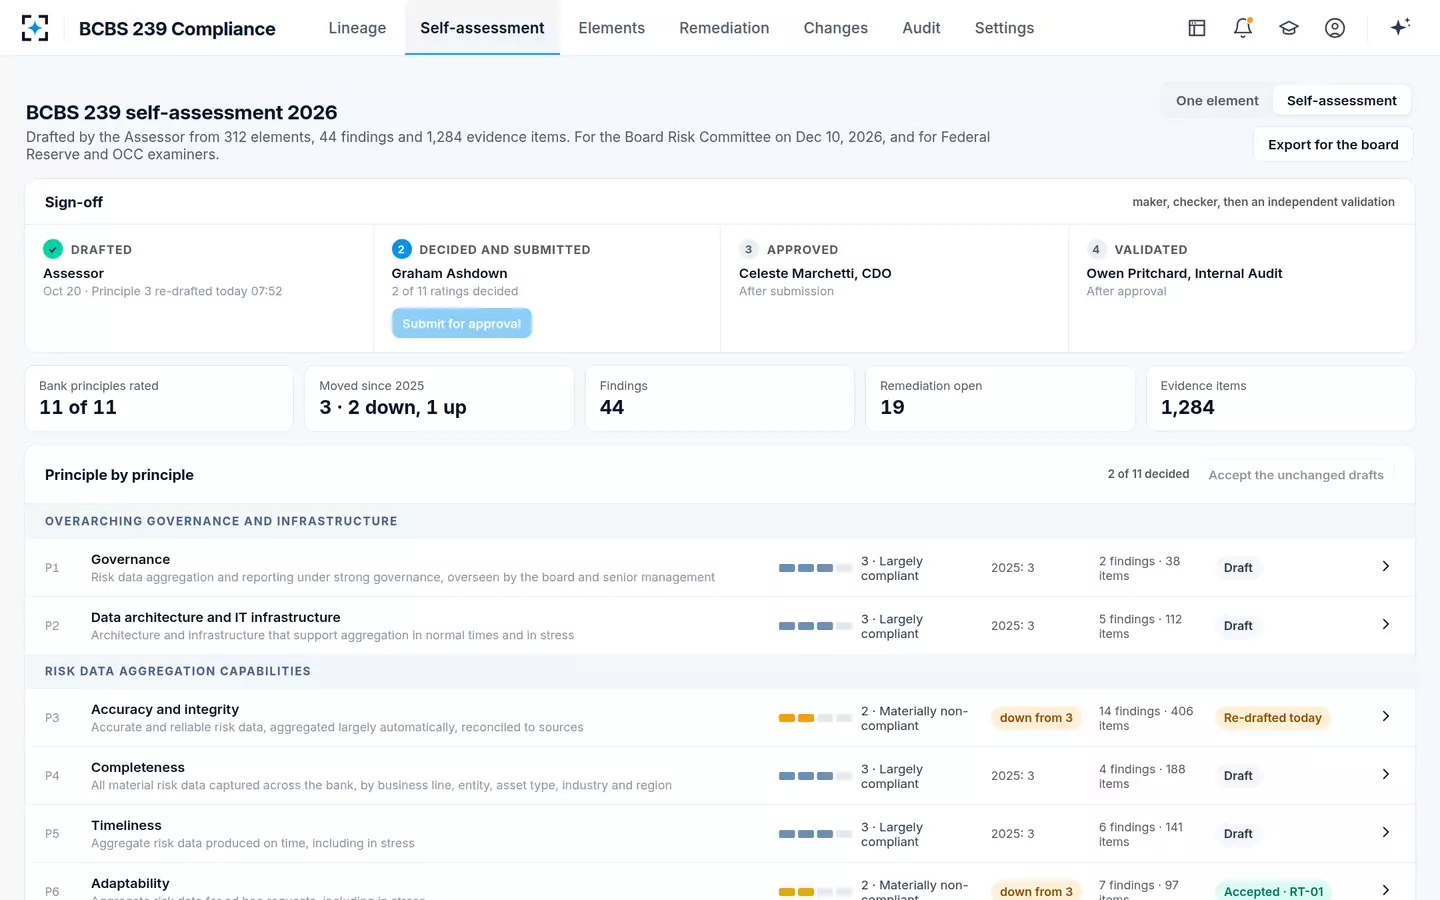
Task: Click the Evidence items 1,284 card
Action: pyautogui.click(x=1280, y=398)
